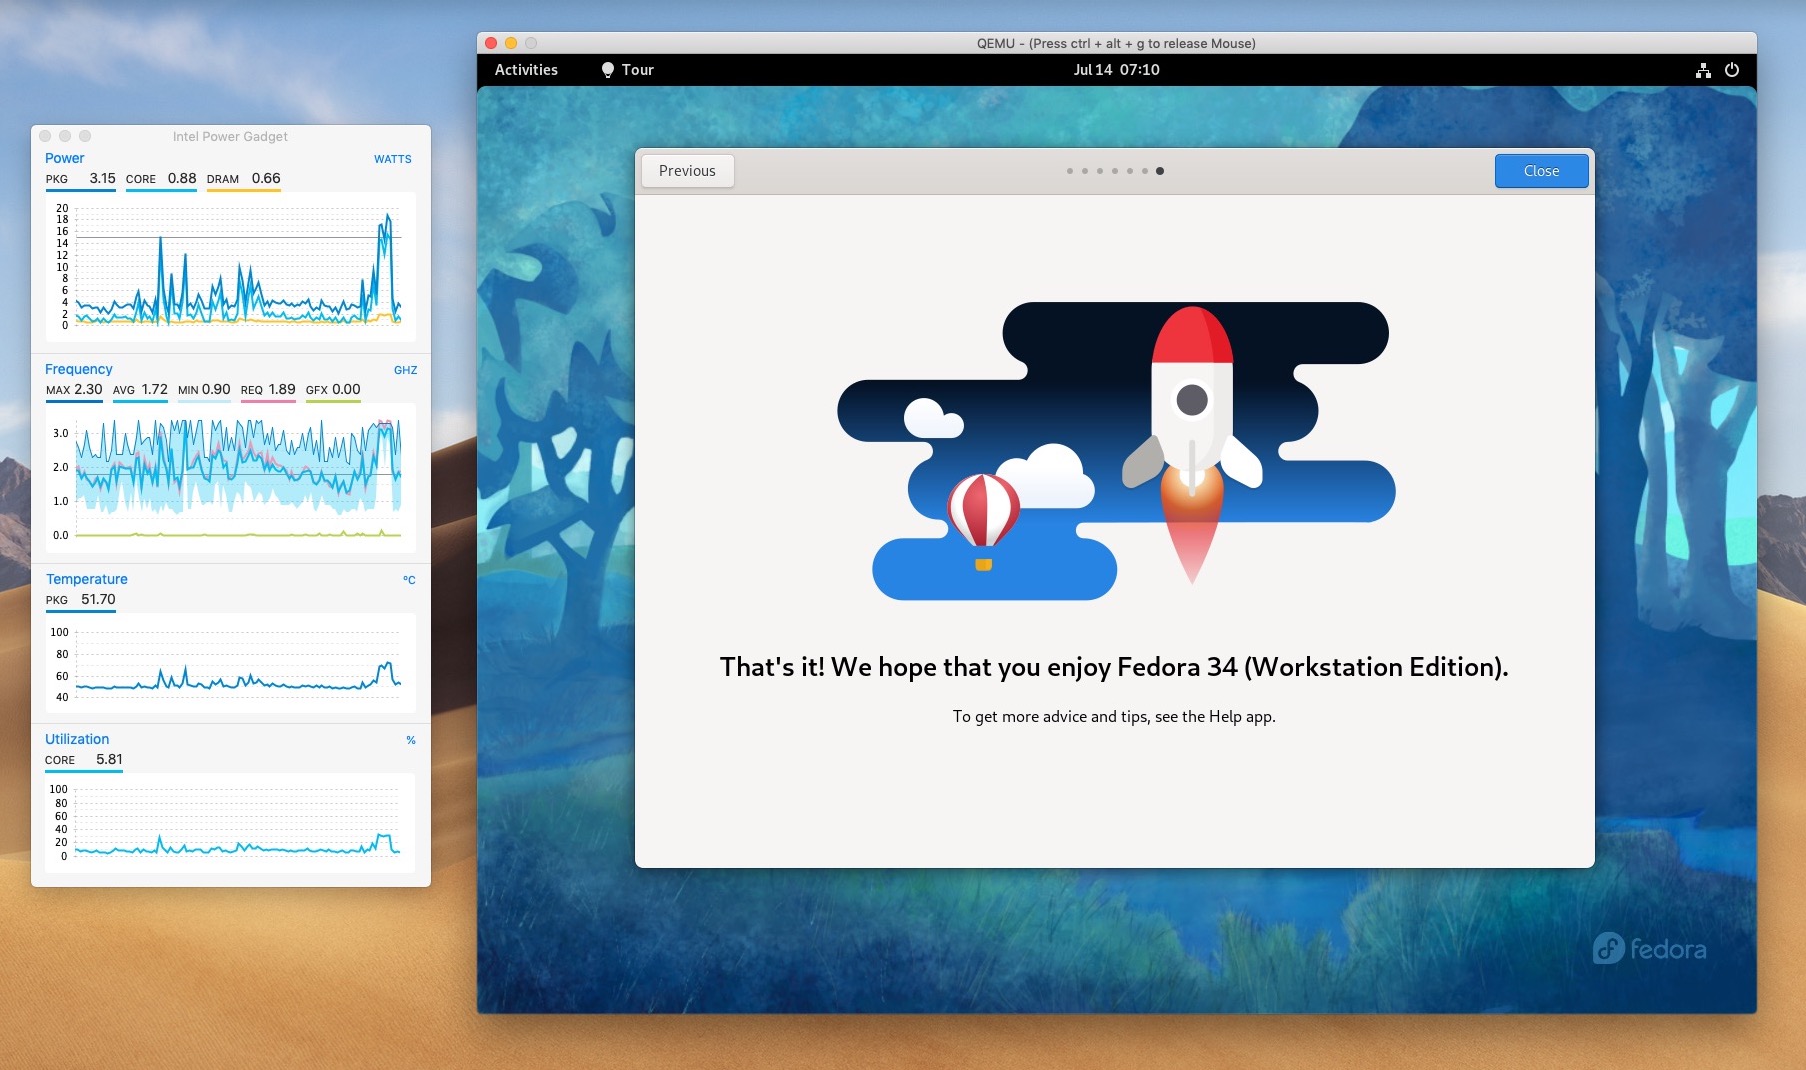Click the Temperature section heading
1806x1070 pixels.
tap(87, 579)
